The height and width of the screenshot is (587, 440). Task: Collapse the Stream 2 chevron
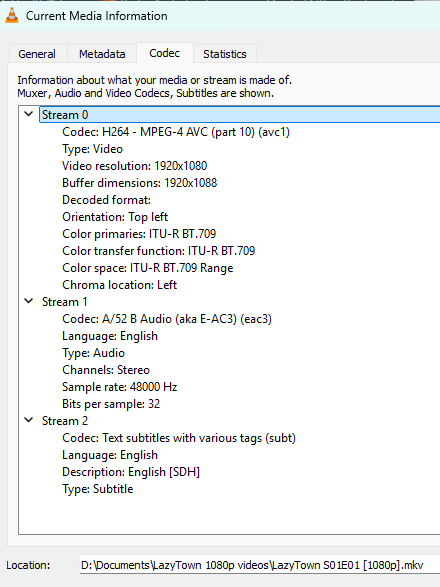tap(29, 420)
